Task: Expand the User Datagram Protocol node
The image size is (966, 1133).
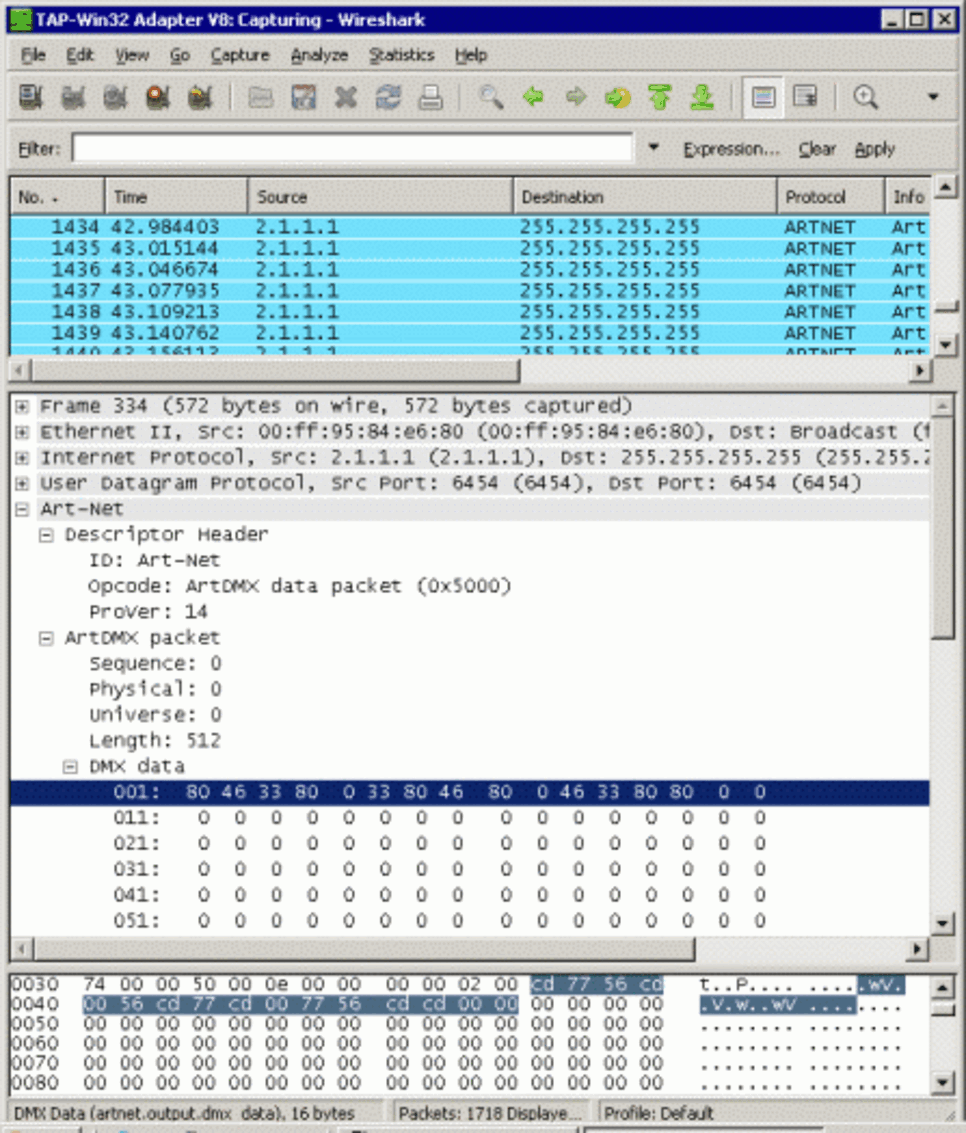Action: (22, 484)
